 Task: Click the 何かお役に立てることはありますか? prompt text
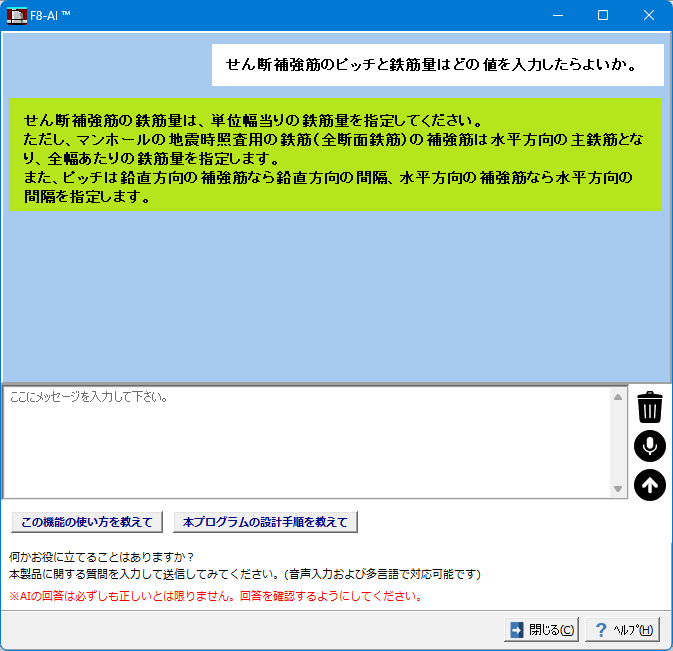(x=101, y=557)
